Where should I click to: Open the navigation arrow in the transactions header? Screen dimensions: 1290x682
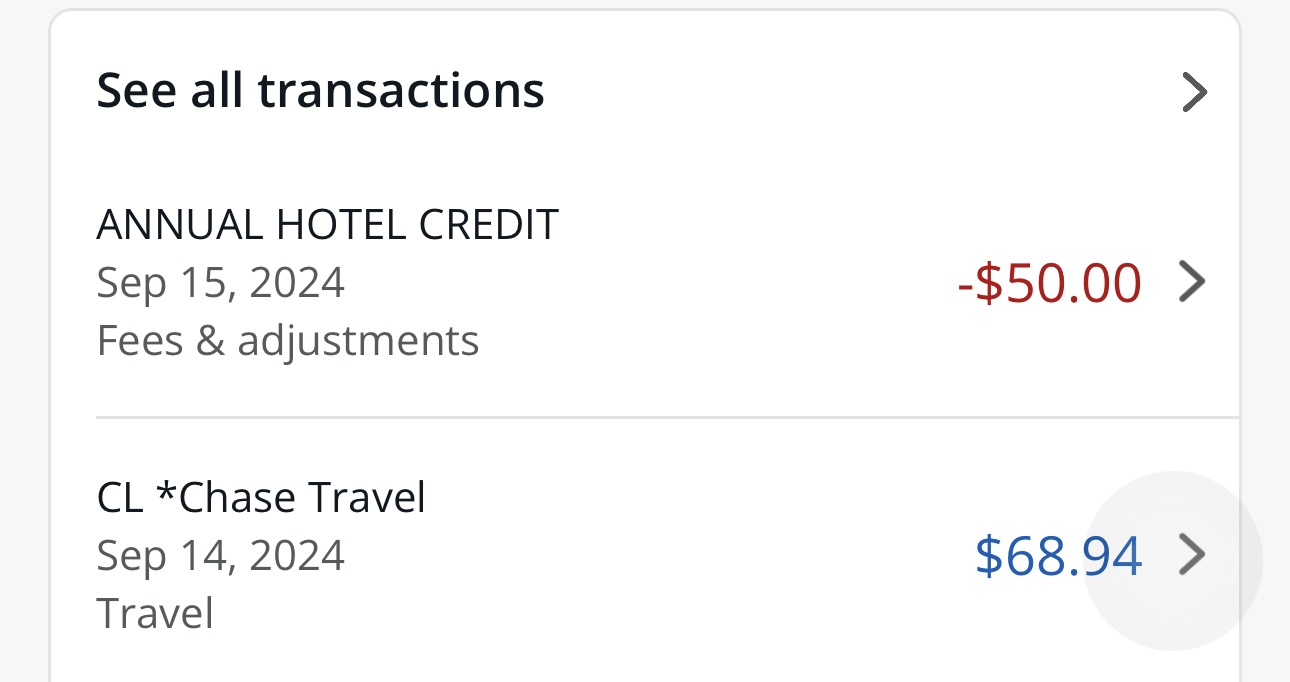[x=1194, y=91]
